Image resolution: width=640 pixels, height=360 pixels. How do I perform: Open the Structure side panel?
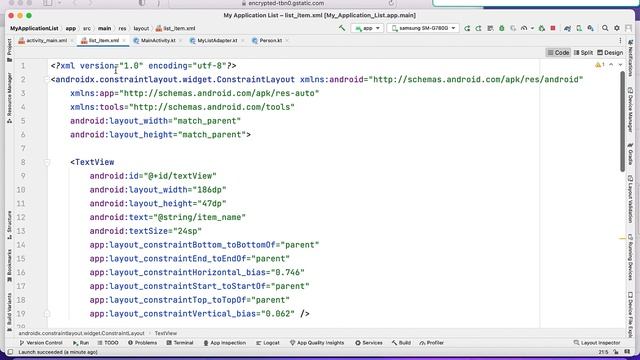coord(9,225)
